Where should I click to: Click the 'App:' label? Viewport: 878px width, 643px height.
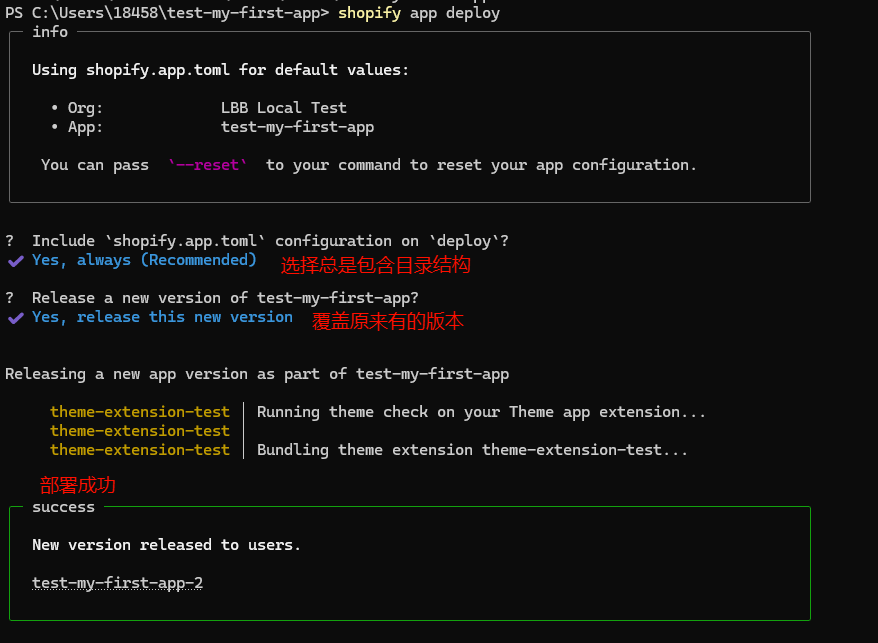[x=86, y=127]
